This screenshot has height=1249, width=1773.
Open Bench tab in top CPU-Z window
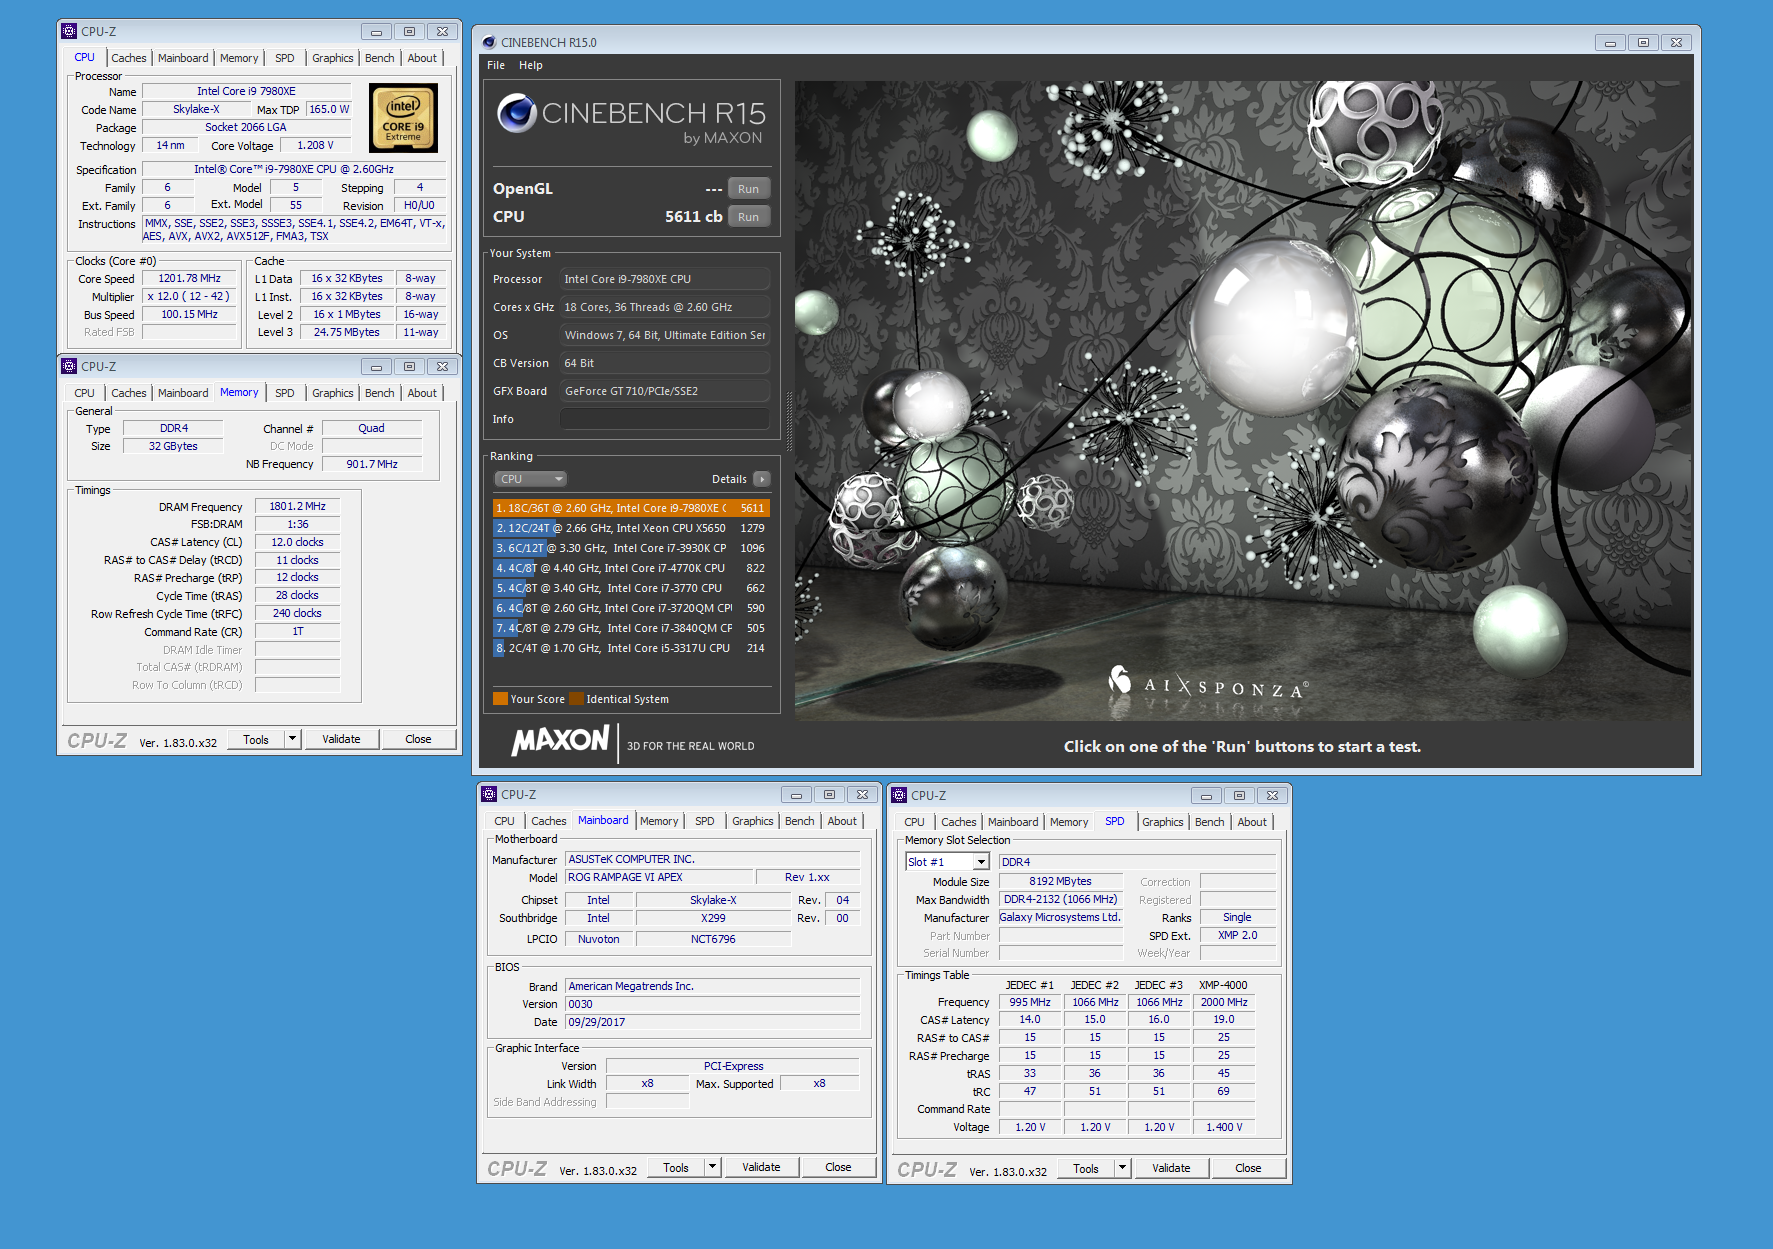380,58
